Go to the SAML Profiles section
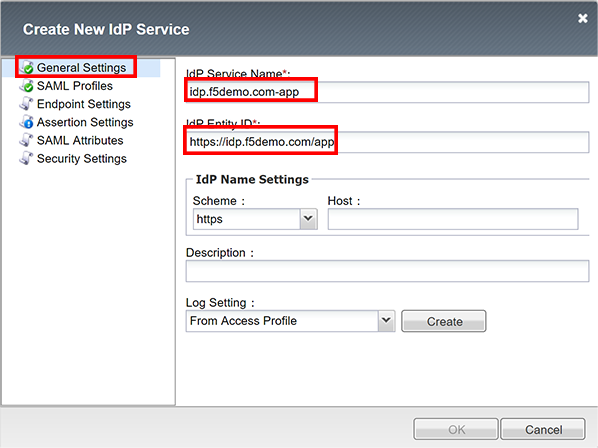 [x=75, y=86]
